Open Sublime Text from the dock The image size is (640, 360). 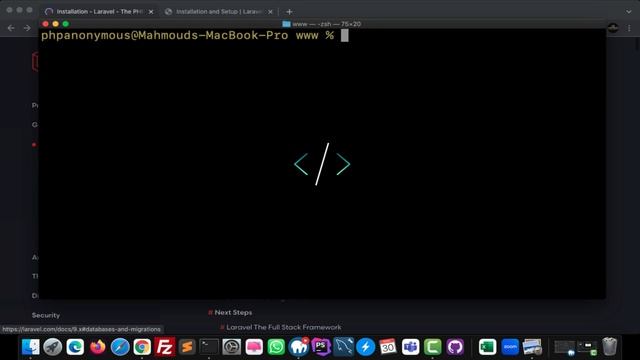pos(187,347)
